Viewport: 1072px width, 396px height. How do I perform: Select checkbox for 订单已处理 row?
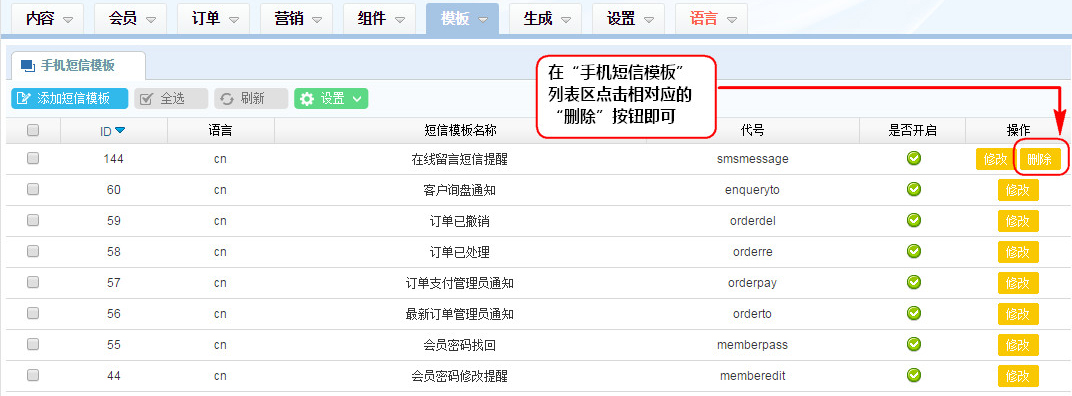(33, 251)
